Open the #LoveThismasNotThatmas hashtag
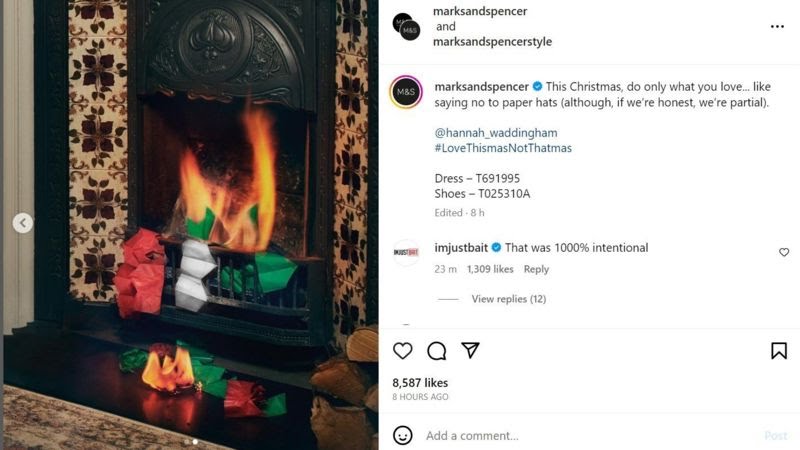The image size is (800, 450). point(503,148)
